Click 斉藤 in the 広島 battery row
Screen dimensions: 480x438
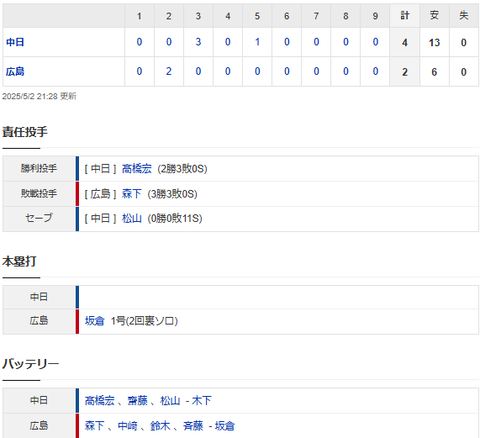pos(193,426)
